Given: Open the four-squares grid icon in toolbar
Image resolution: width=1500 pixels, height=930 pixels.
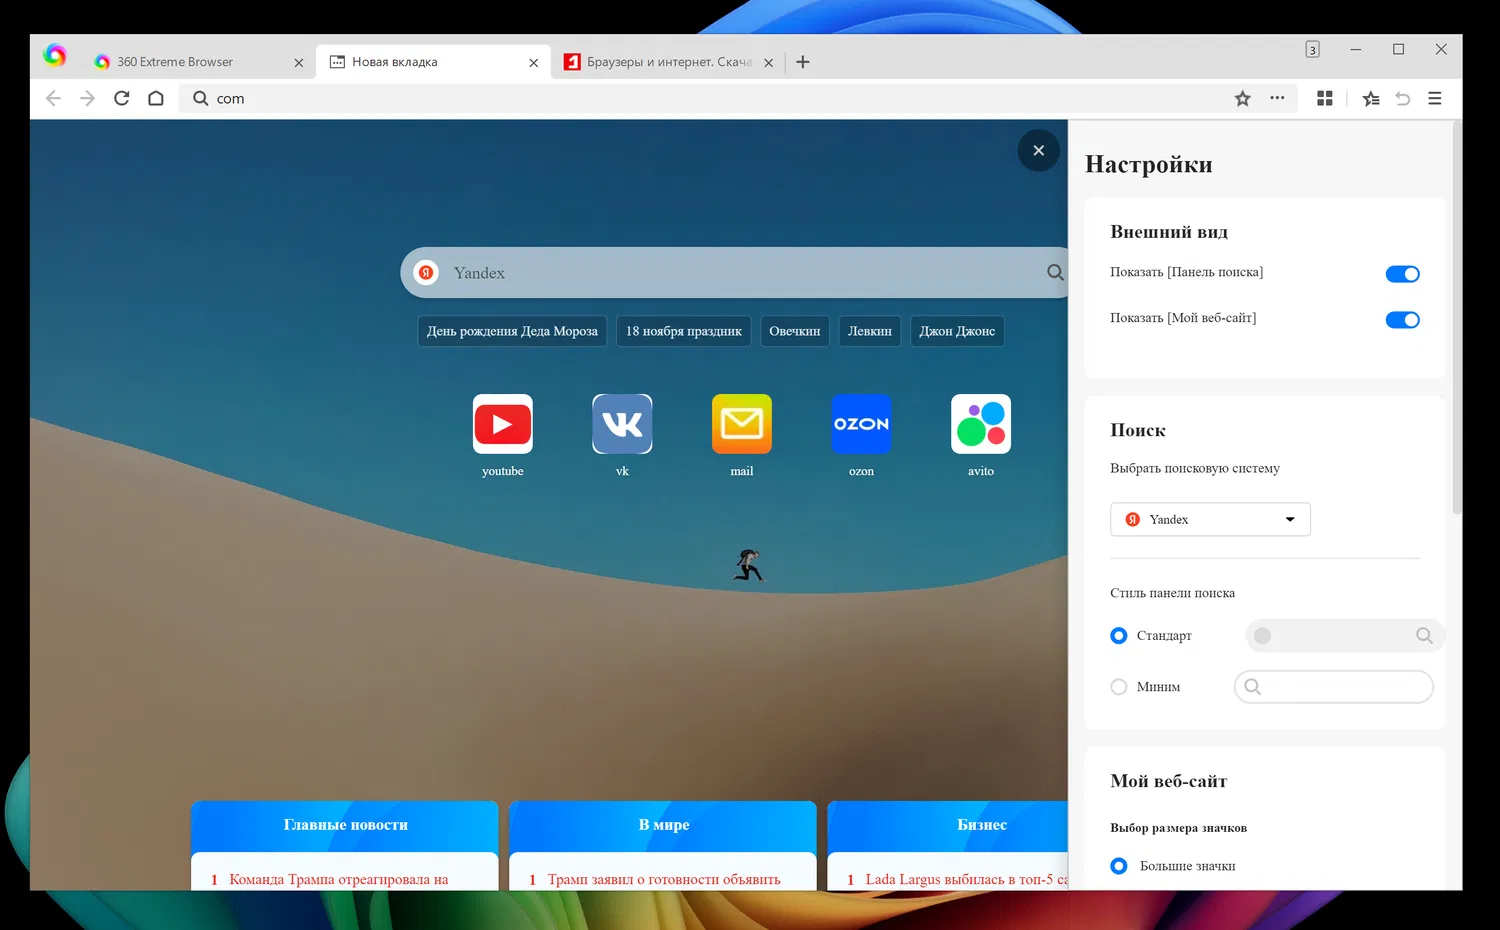Looking at the screenshot, I should (x=1325, y=98).
